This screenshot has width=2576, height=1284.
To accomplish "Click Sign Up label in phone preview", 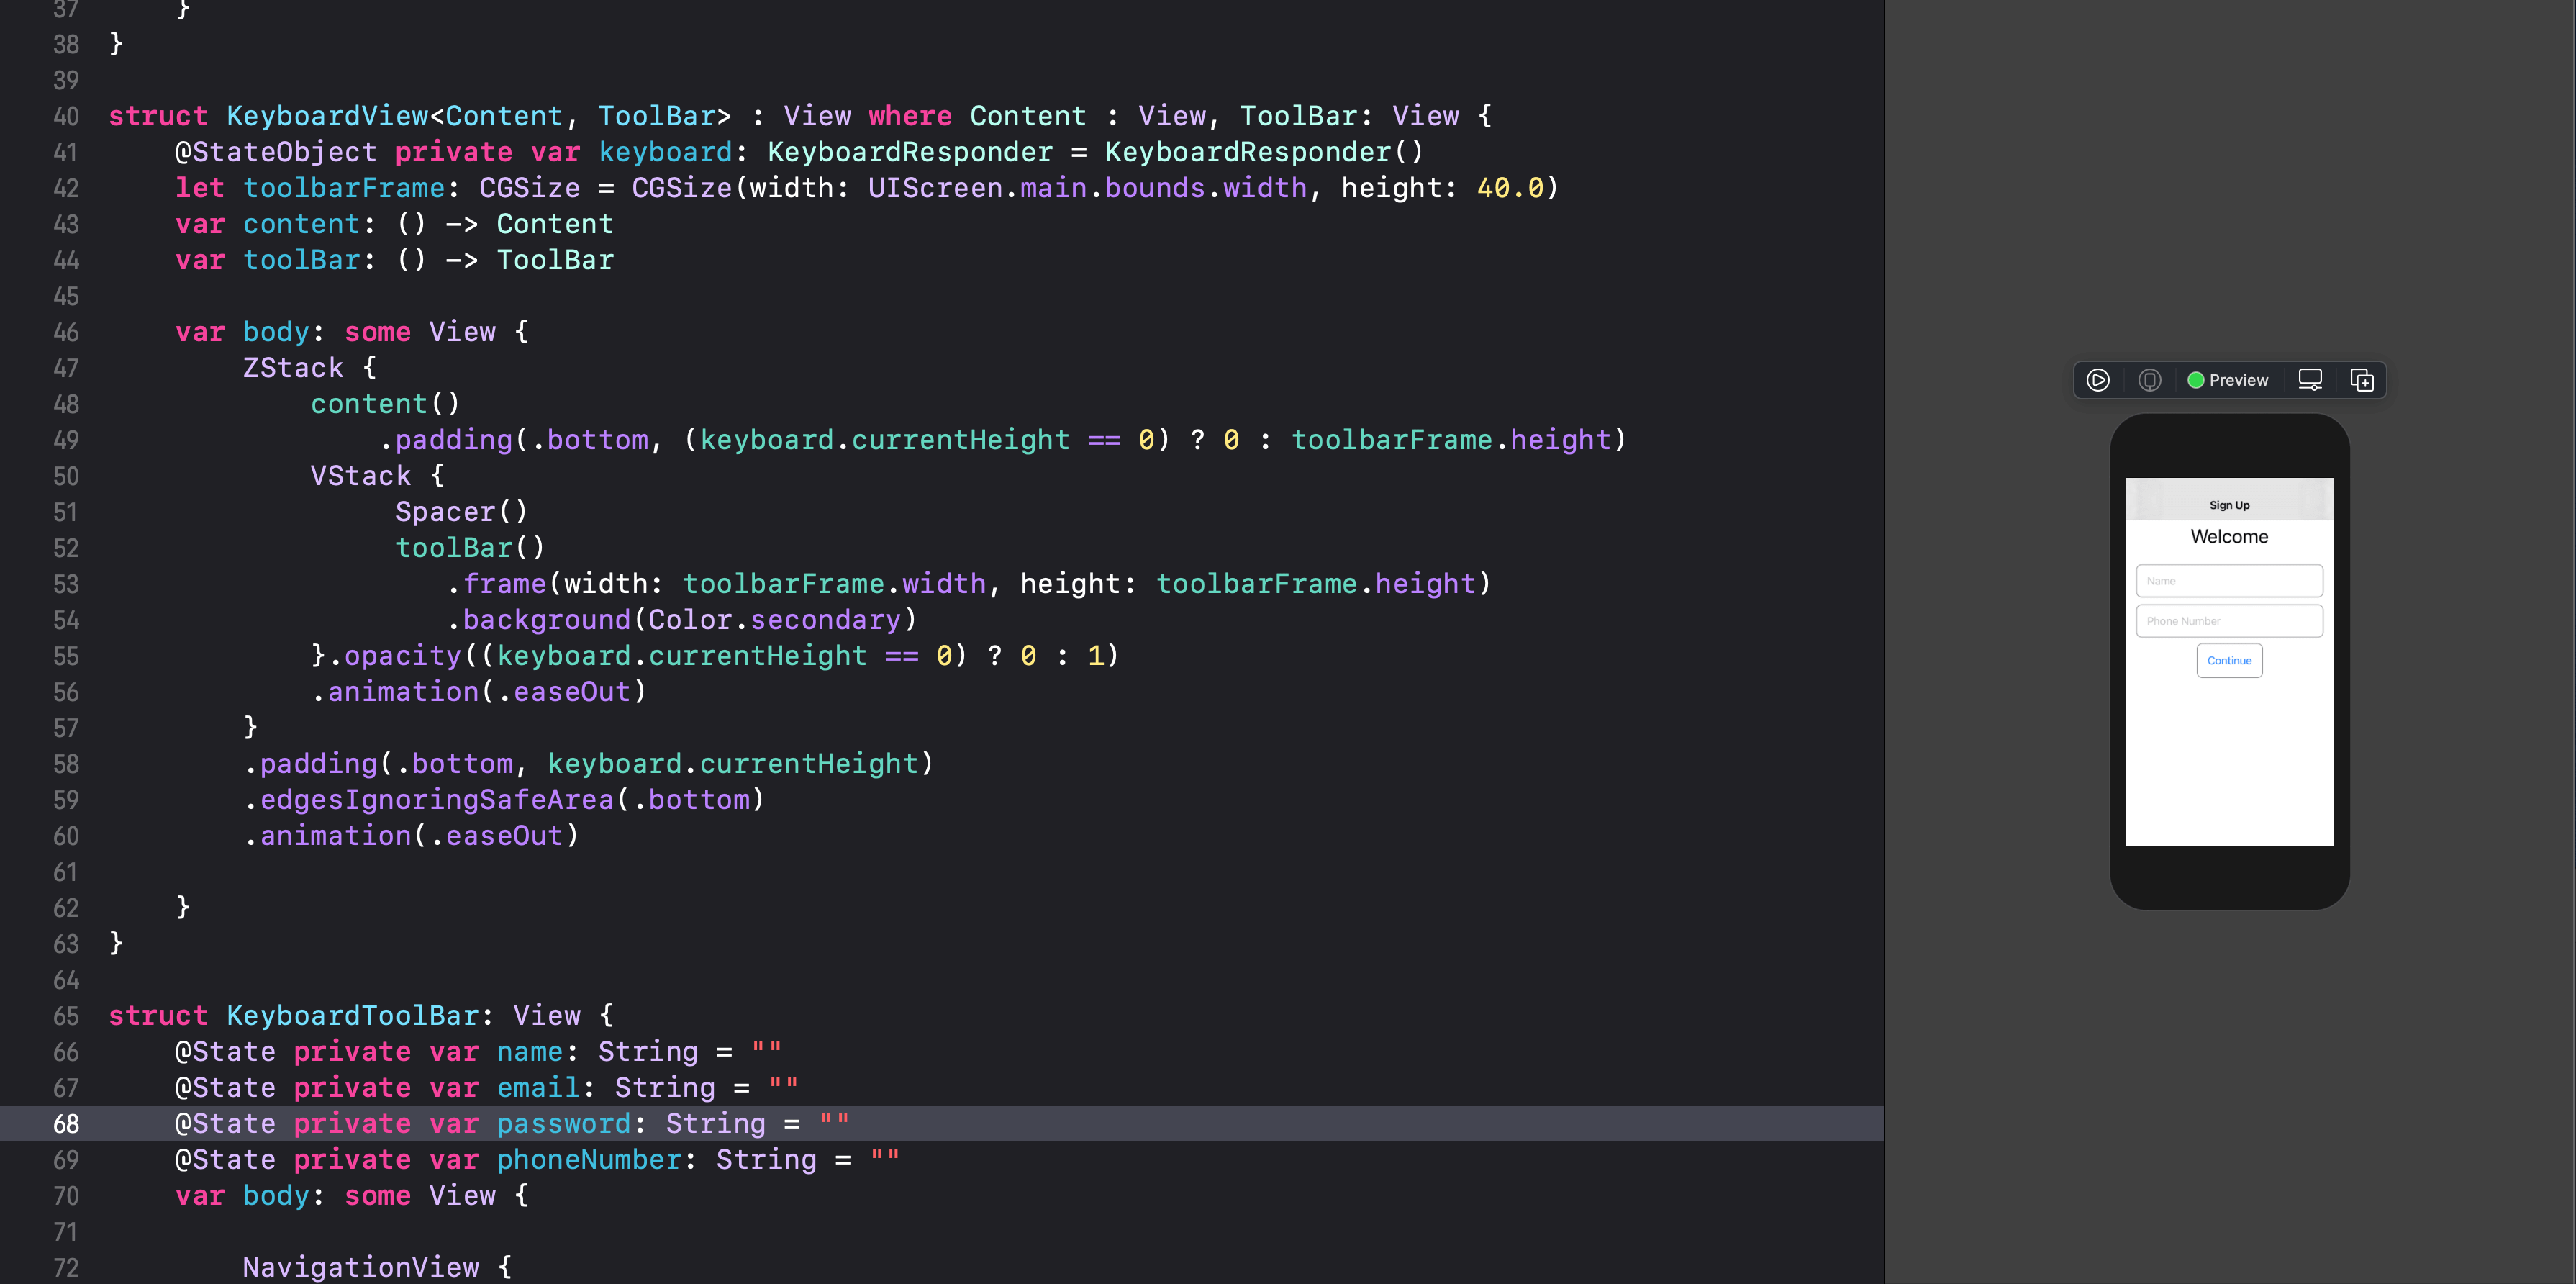I will [x=2229, y=505].
